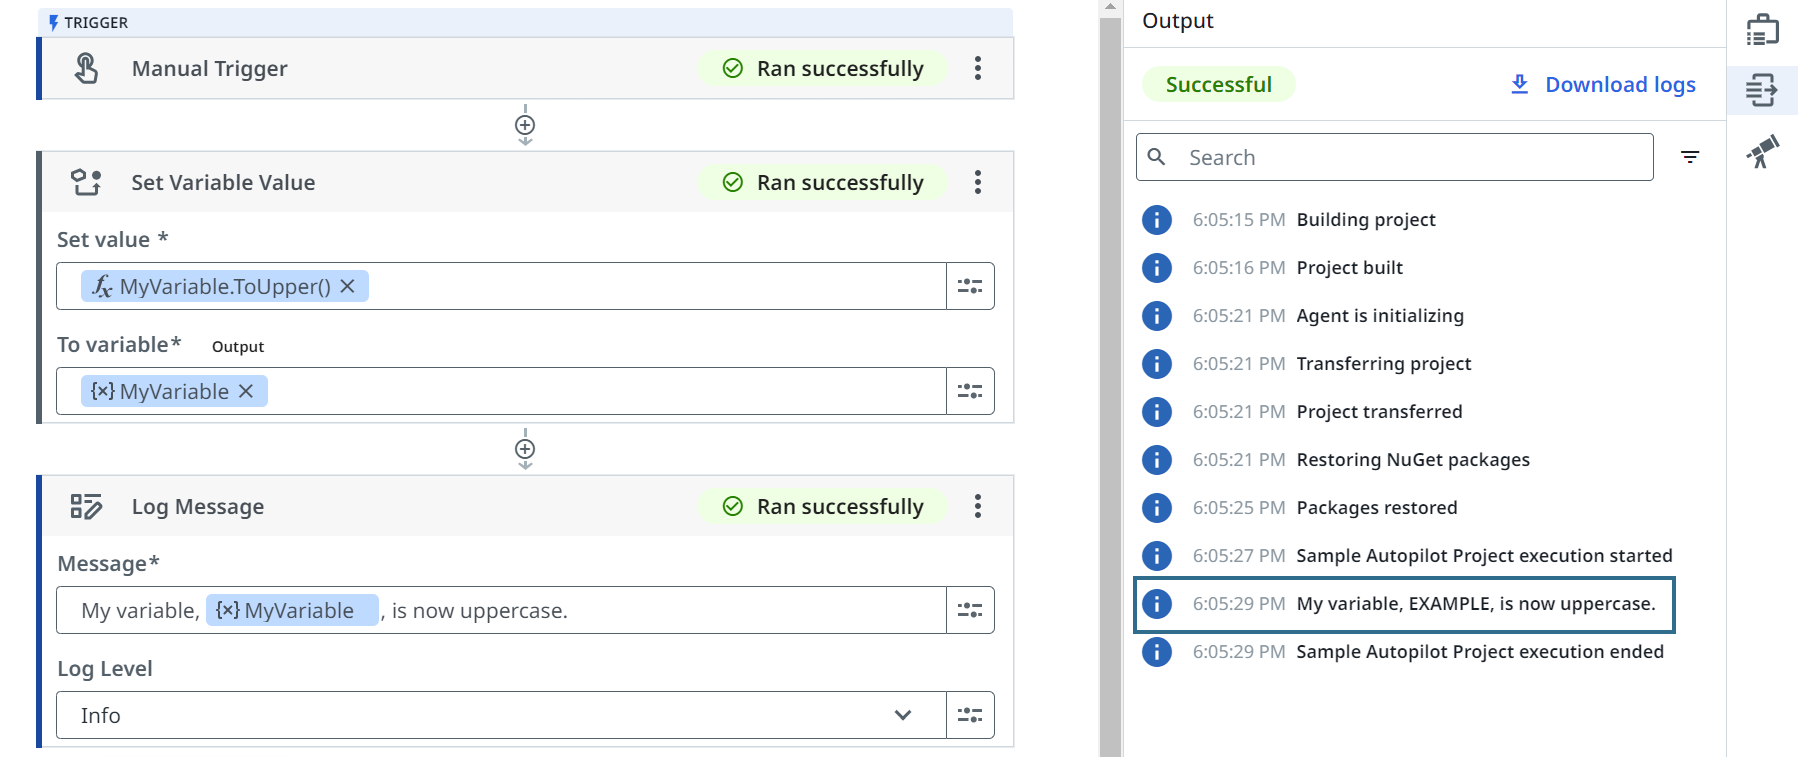
Task: Select the Output panel icon in sidebar
Action: pyautogui.click(x=1762, y=90)
